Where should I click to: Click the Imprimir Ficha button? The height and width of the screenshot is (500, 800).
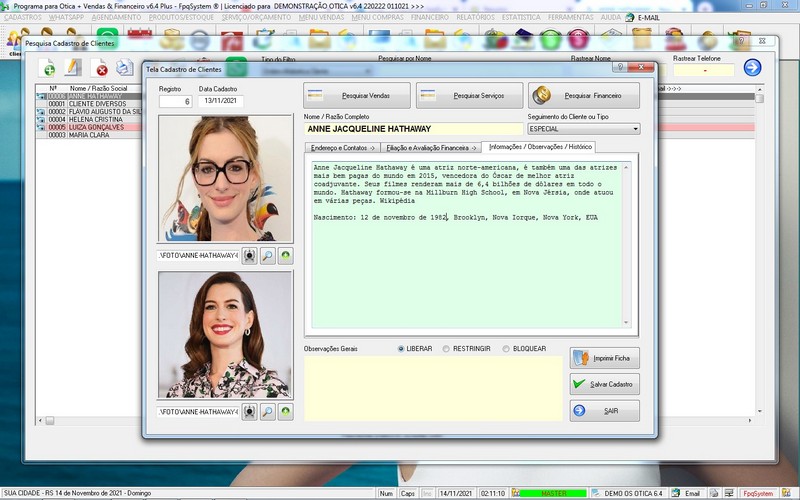(605, 358)
